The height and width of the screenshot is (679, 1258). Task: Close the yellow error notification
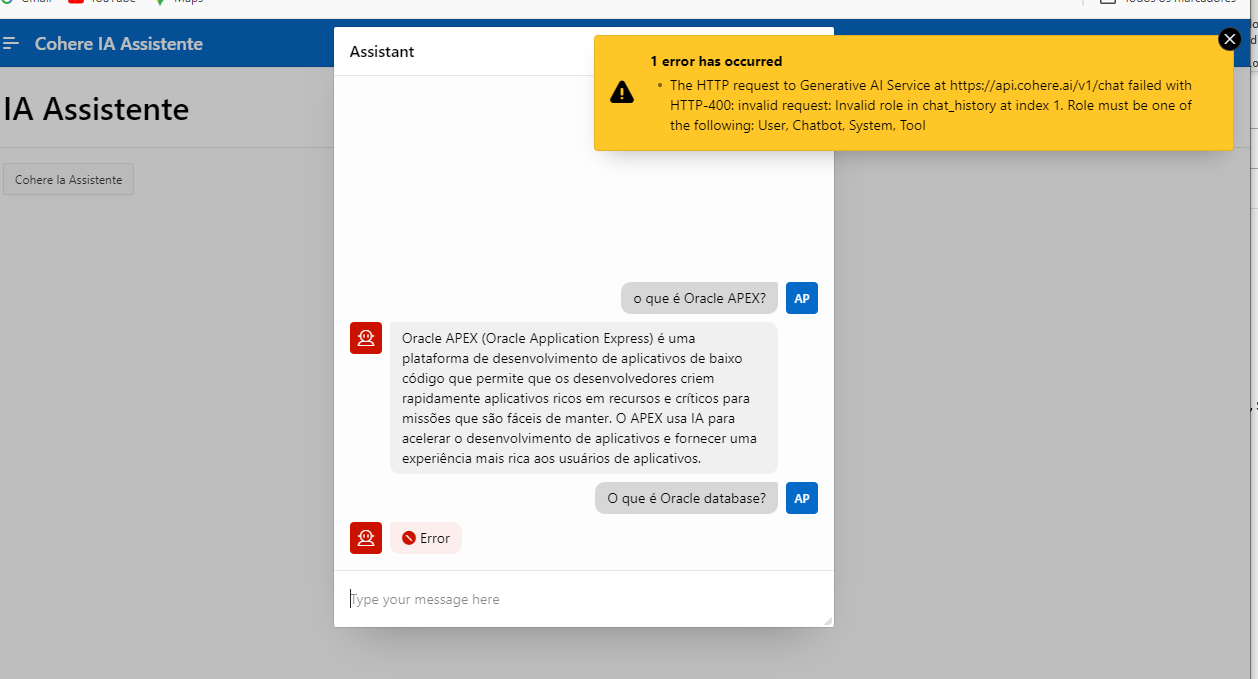coord(1229,39)
